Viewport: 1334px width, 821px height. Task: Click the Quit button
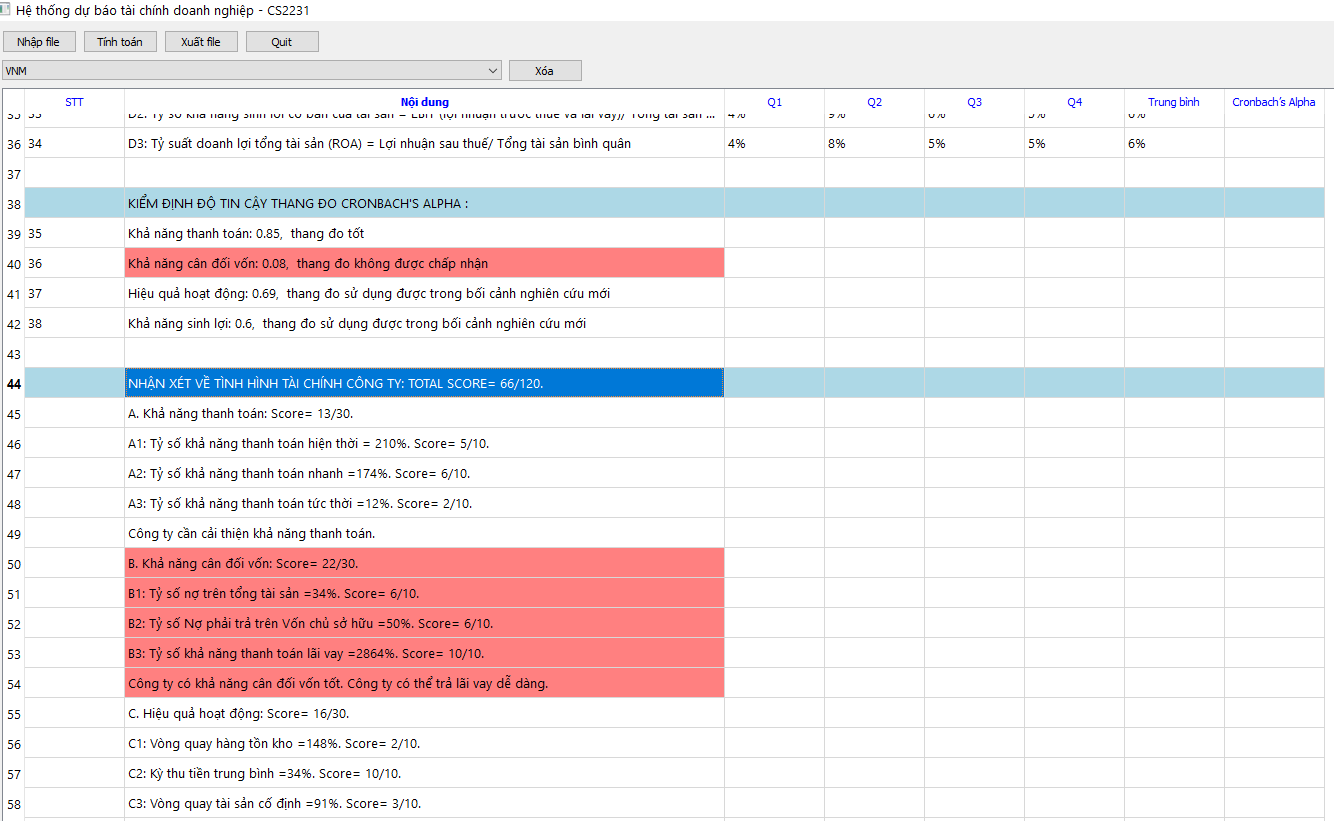(x=282, y=42)
